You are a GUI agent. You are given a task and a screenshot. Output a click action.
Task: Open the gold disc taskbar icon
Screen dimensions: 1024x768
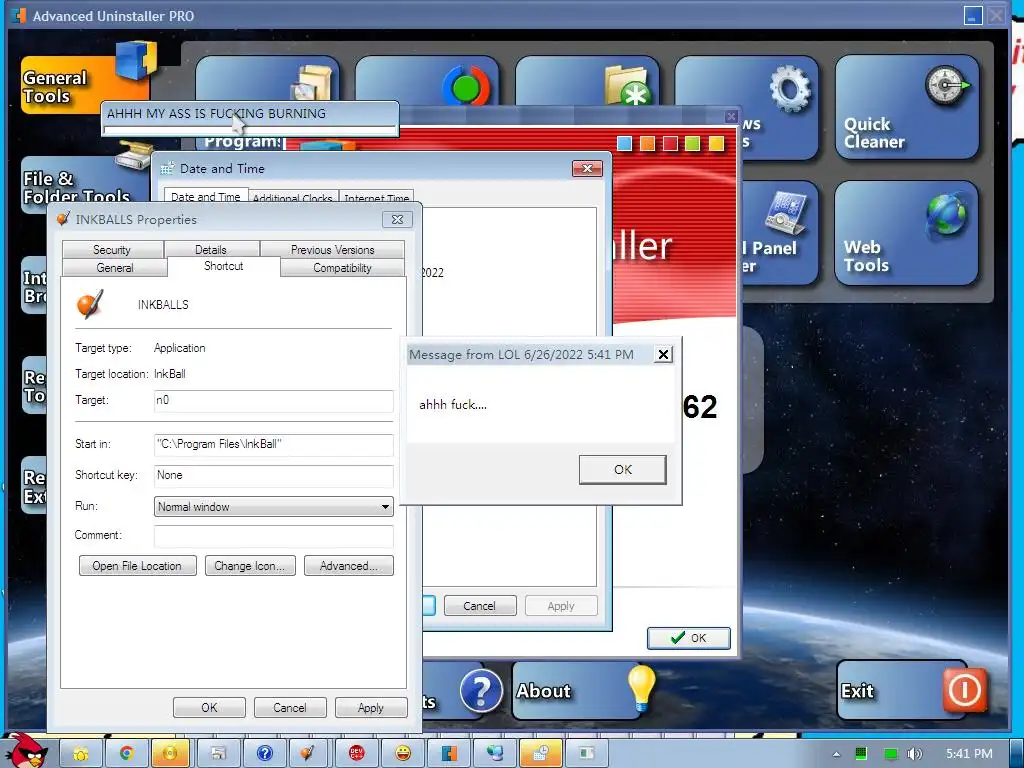pos(170,754)
